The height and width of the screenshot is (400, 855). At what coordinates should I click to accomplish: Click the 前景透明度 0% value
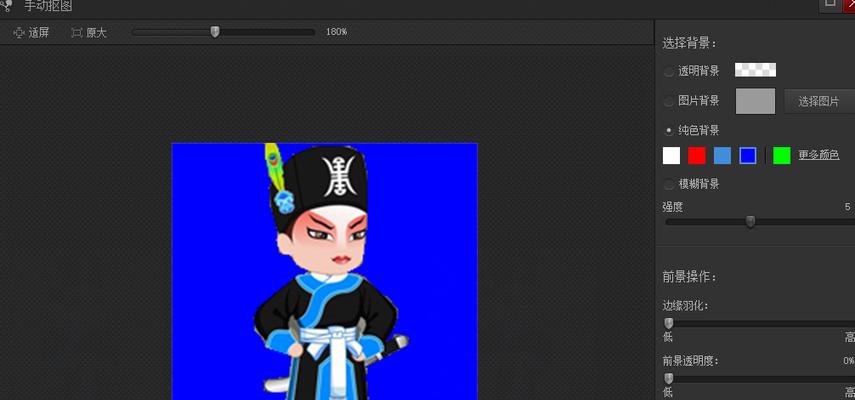click(848, 361)
